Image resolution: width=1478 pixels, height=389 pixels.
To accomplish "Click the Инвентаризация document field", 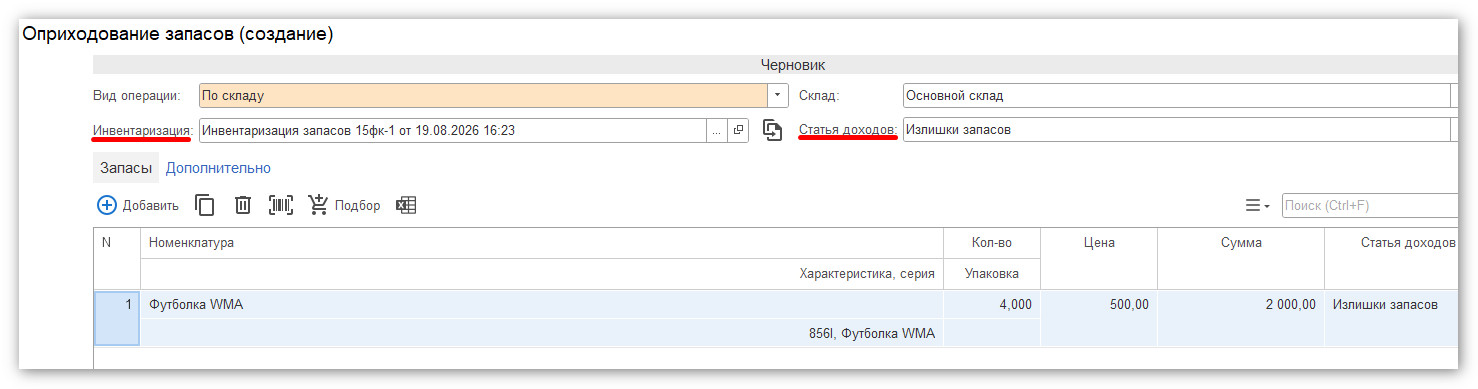I will [x=453, y=130].
